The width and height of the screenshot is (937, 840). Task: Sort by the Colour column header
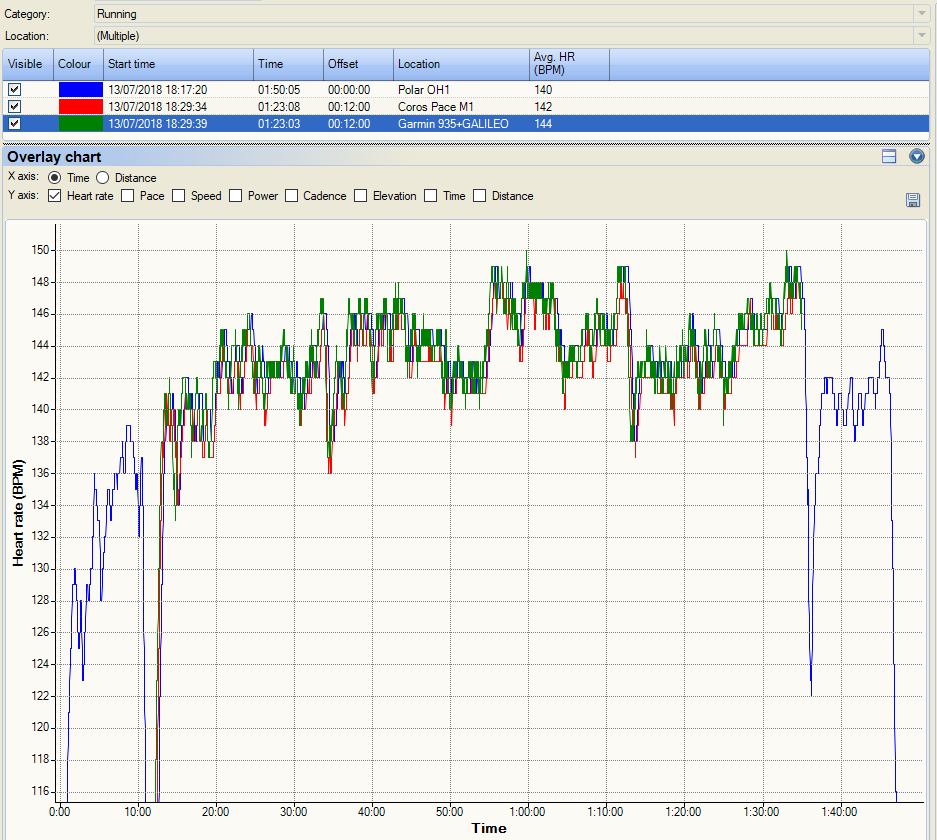click(x=78, y=64)
